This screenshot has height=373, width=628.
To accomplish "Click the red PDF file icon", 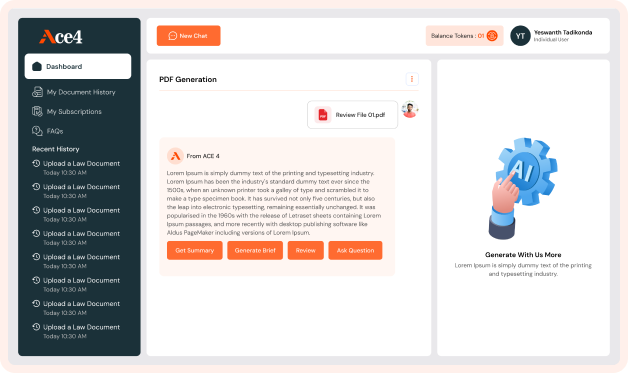I will [x=323, y=115].
